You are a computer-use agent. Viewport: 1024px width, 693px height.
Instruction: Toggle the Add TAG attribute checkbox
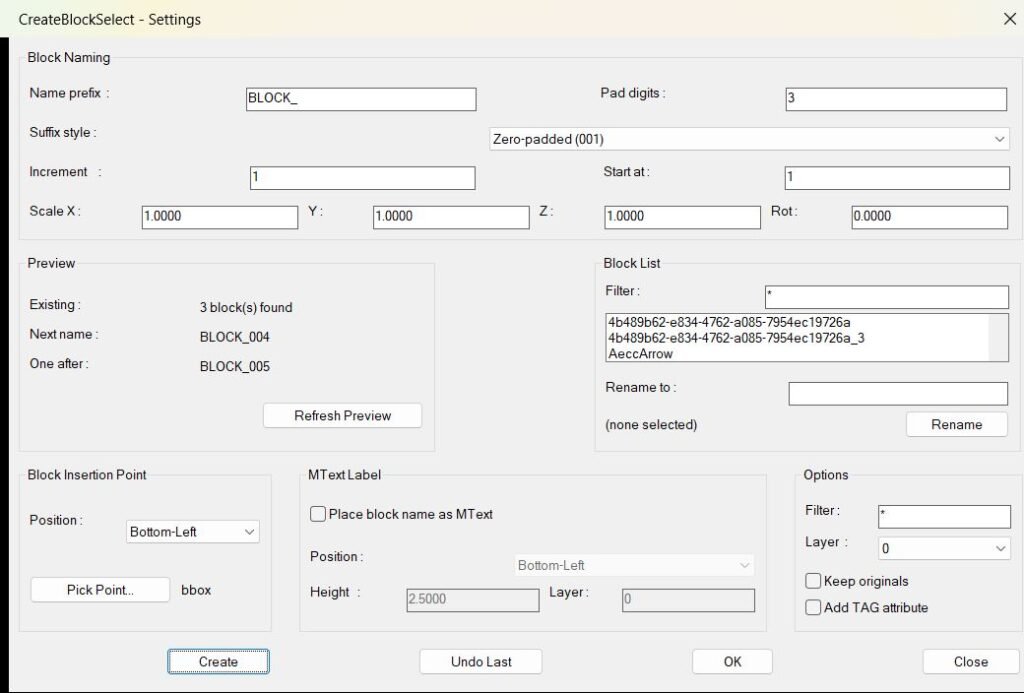coord(813,607)
